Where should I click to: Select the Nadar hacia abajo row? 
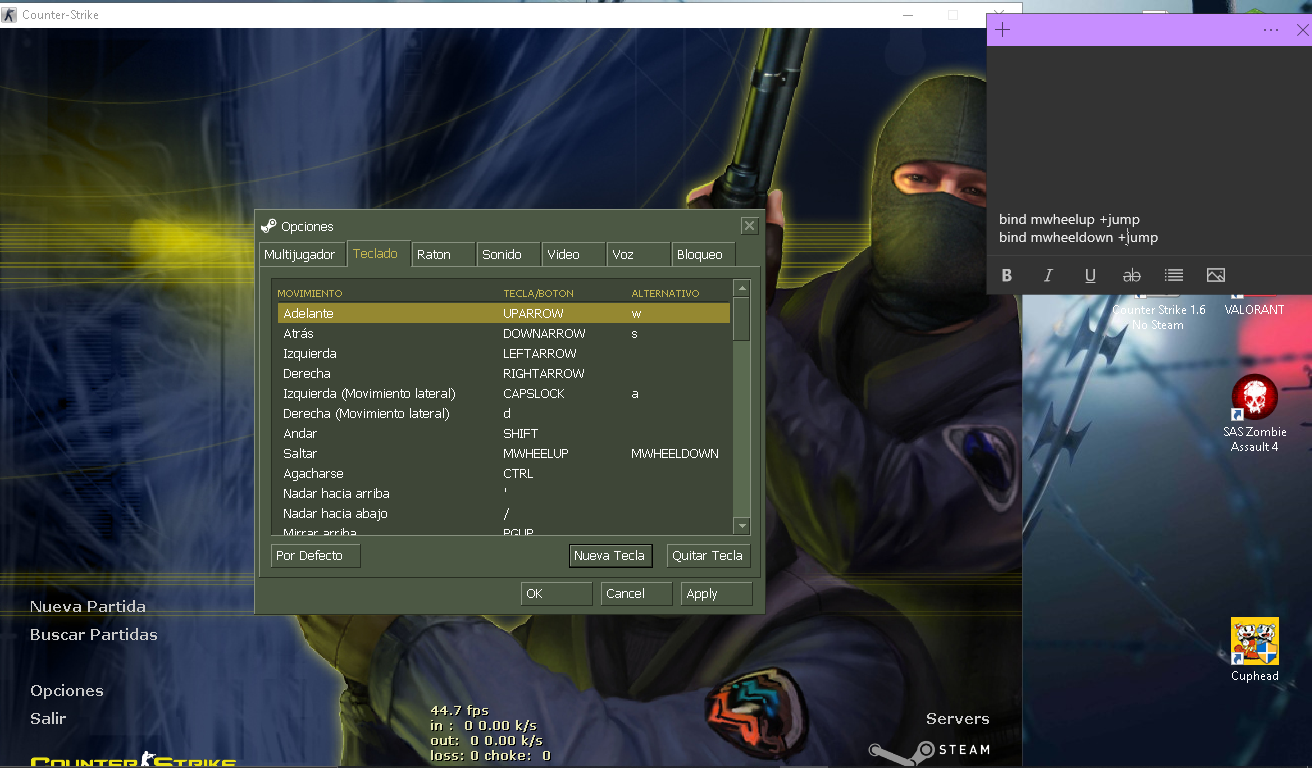[504, 513]
